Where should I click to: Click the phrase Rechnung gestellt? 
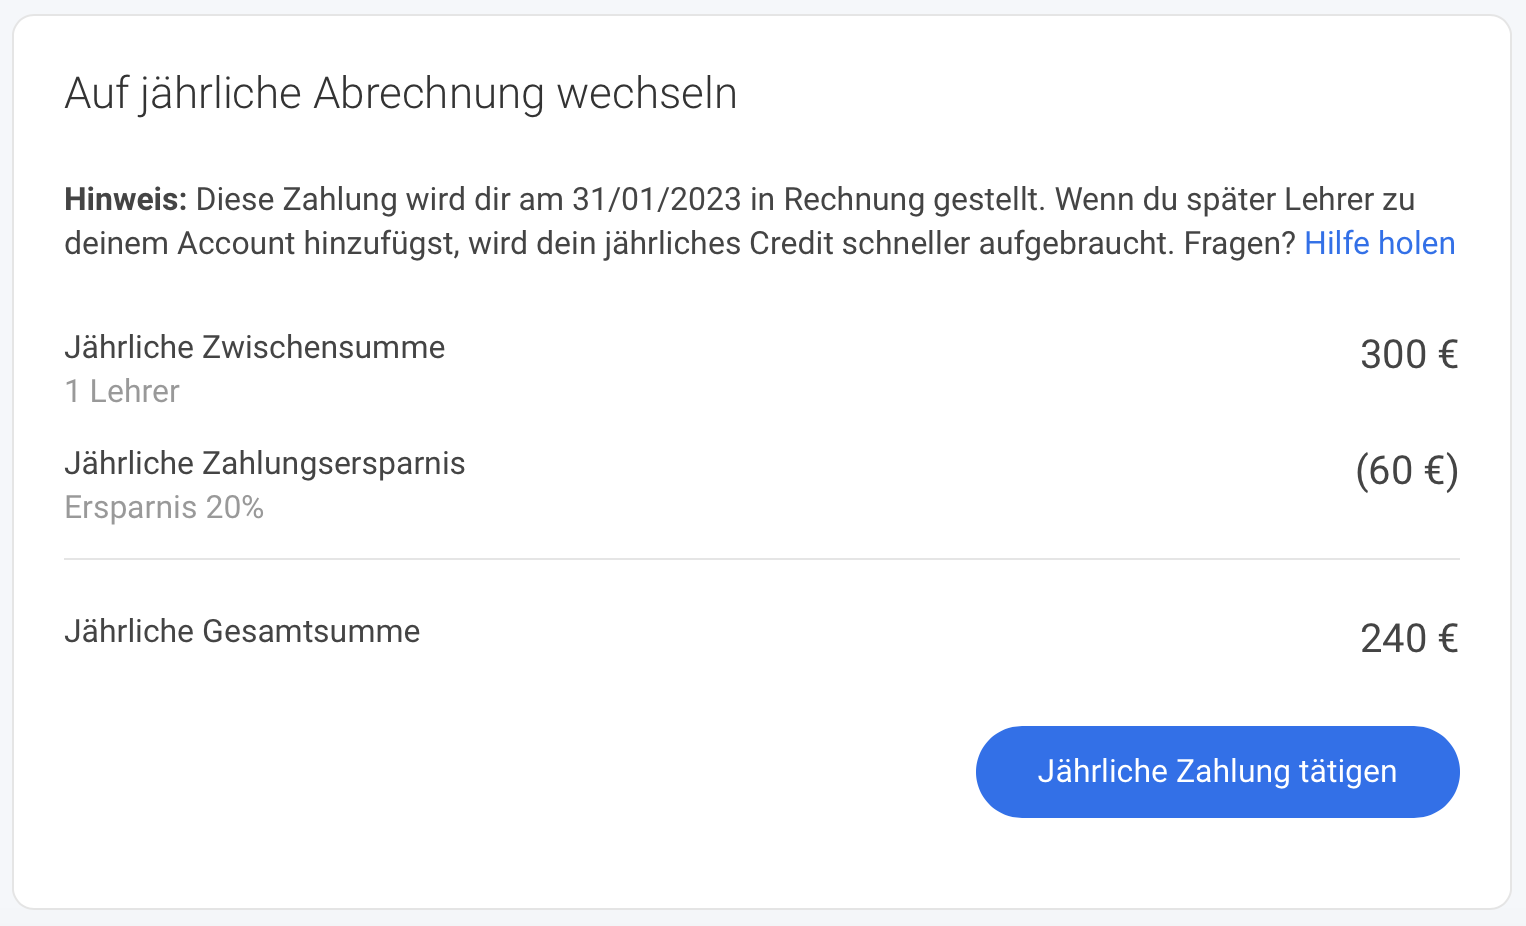914,199
